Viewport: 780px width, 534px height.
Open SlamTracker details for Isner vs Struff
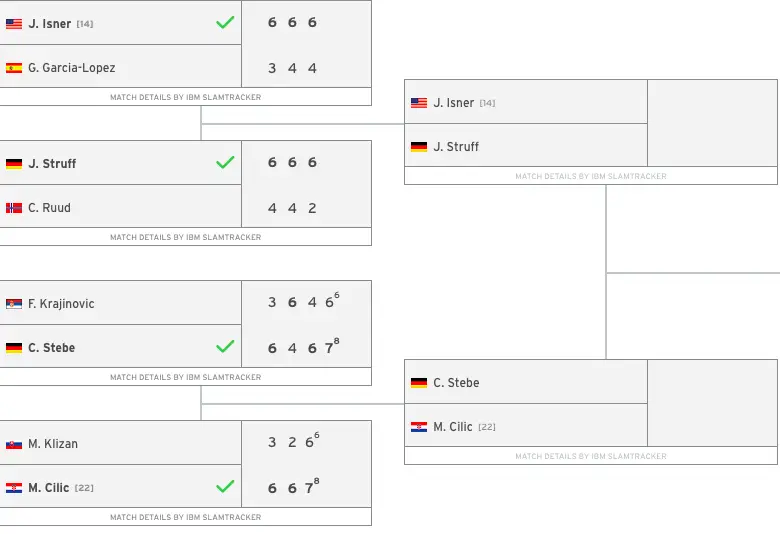tap(591, 176)
